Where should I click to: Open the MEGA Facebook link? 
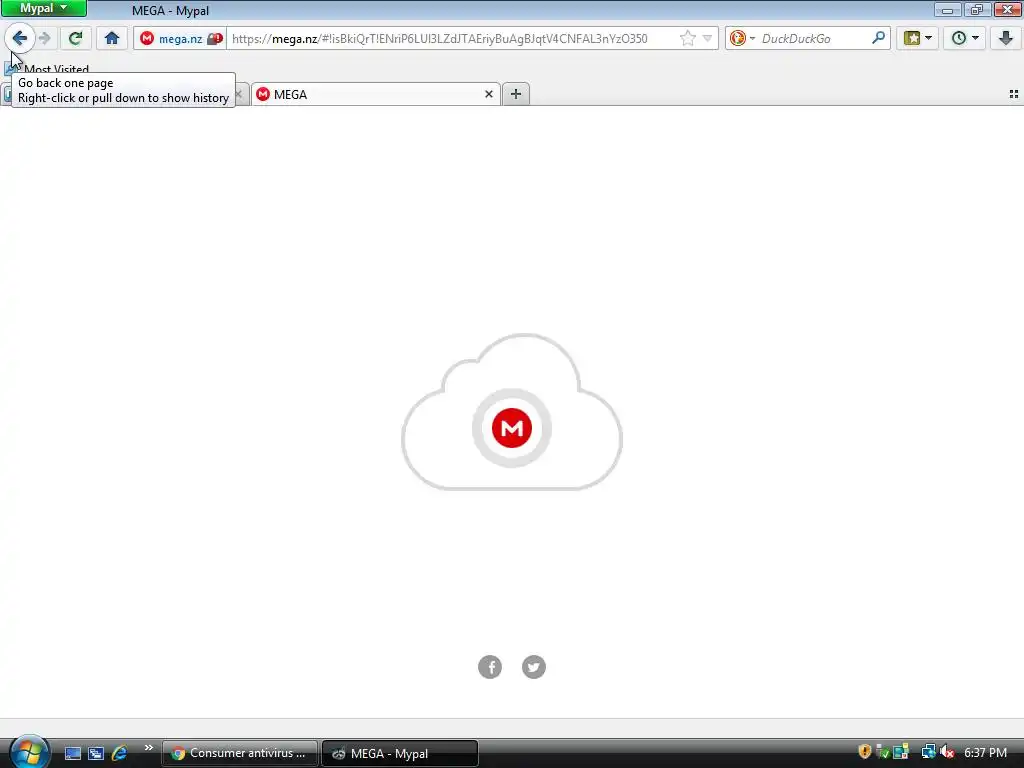point(490,667)
